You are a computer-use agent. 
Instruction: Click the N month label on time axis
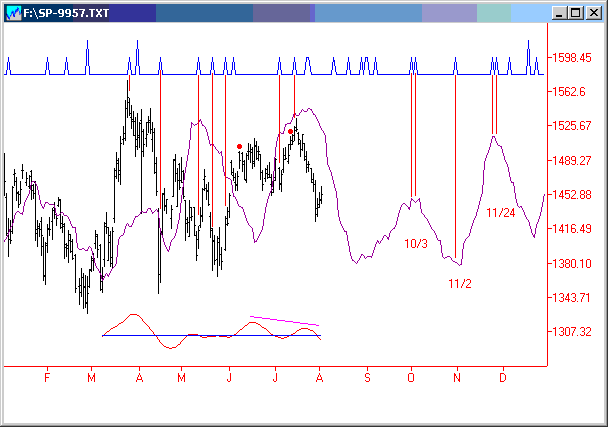(x=457, y=378)
